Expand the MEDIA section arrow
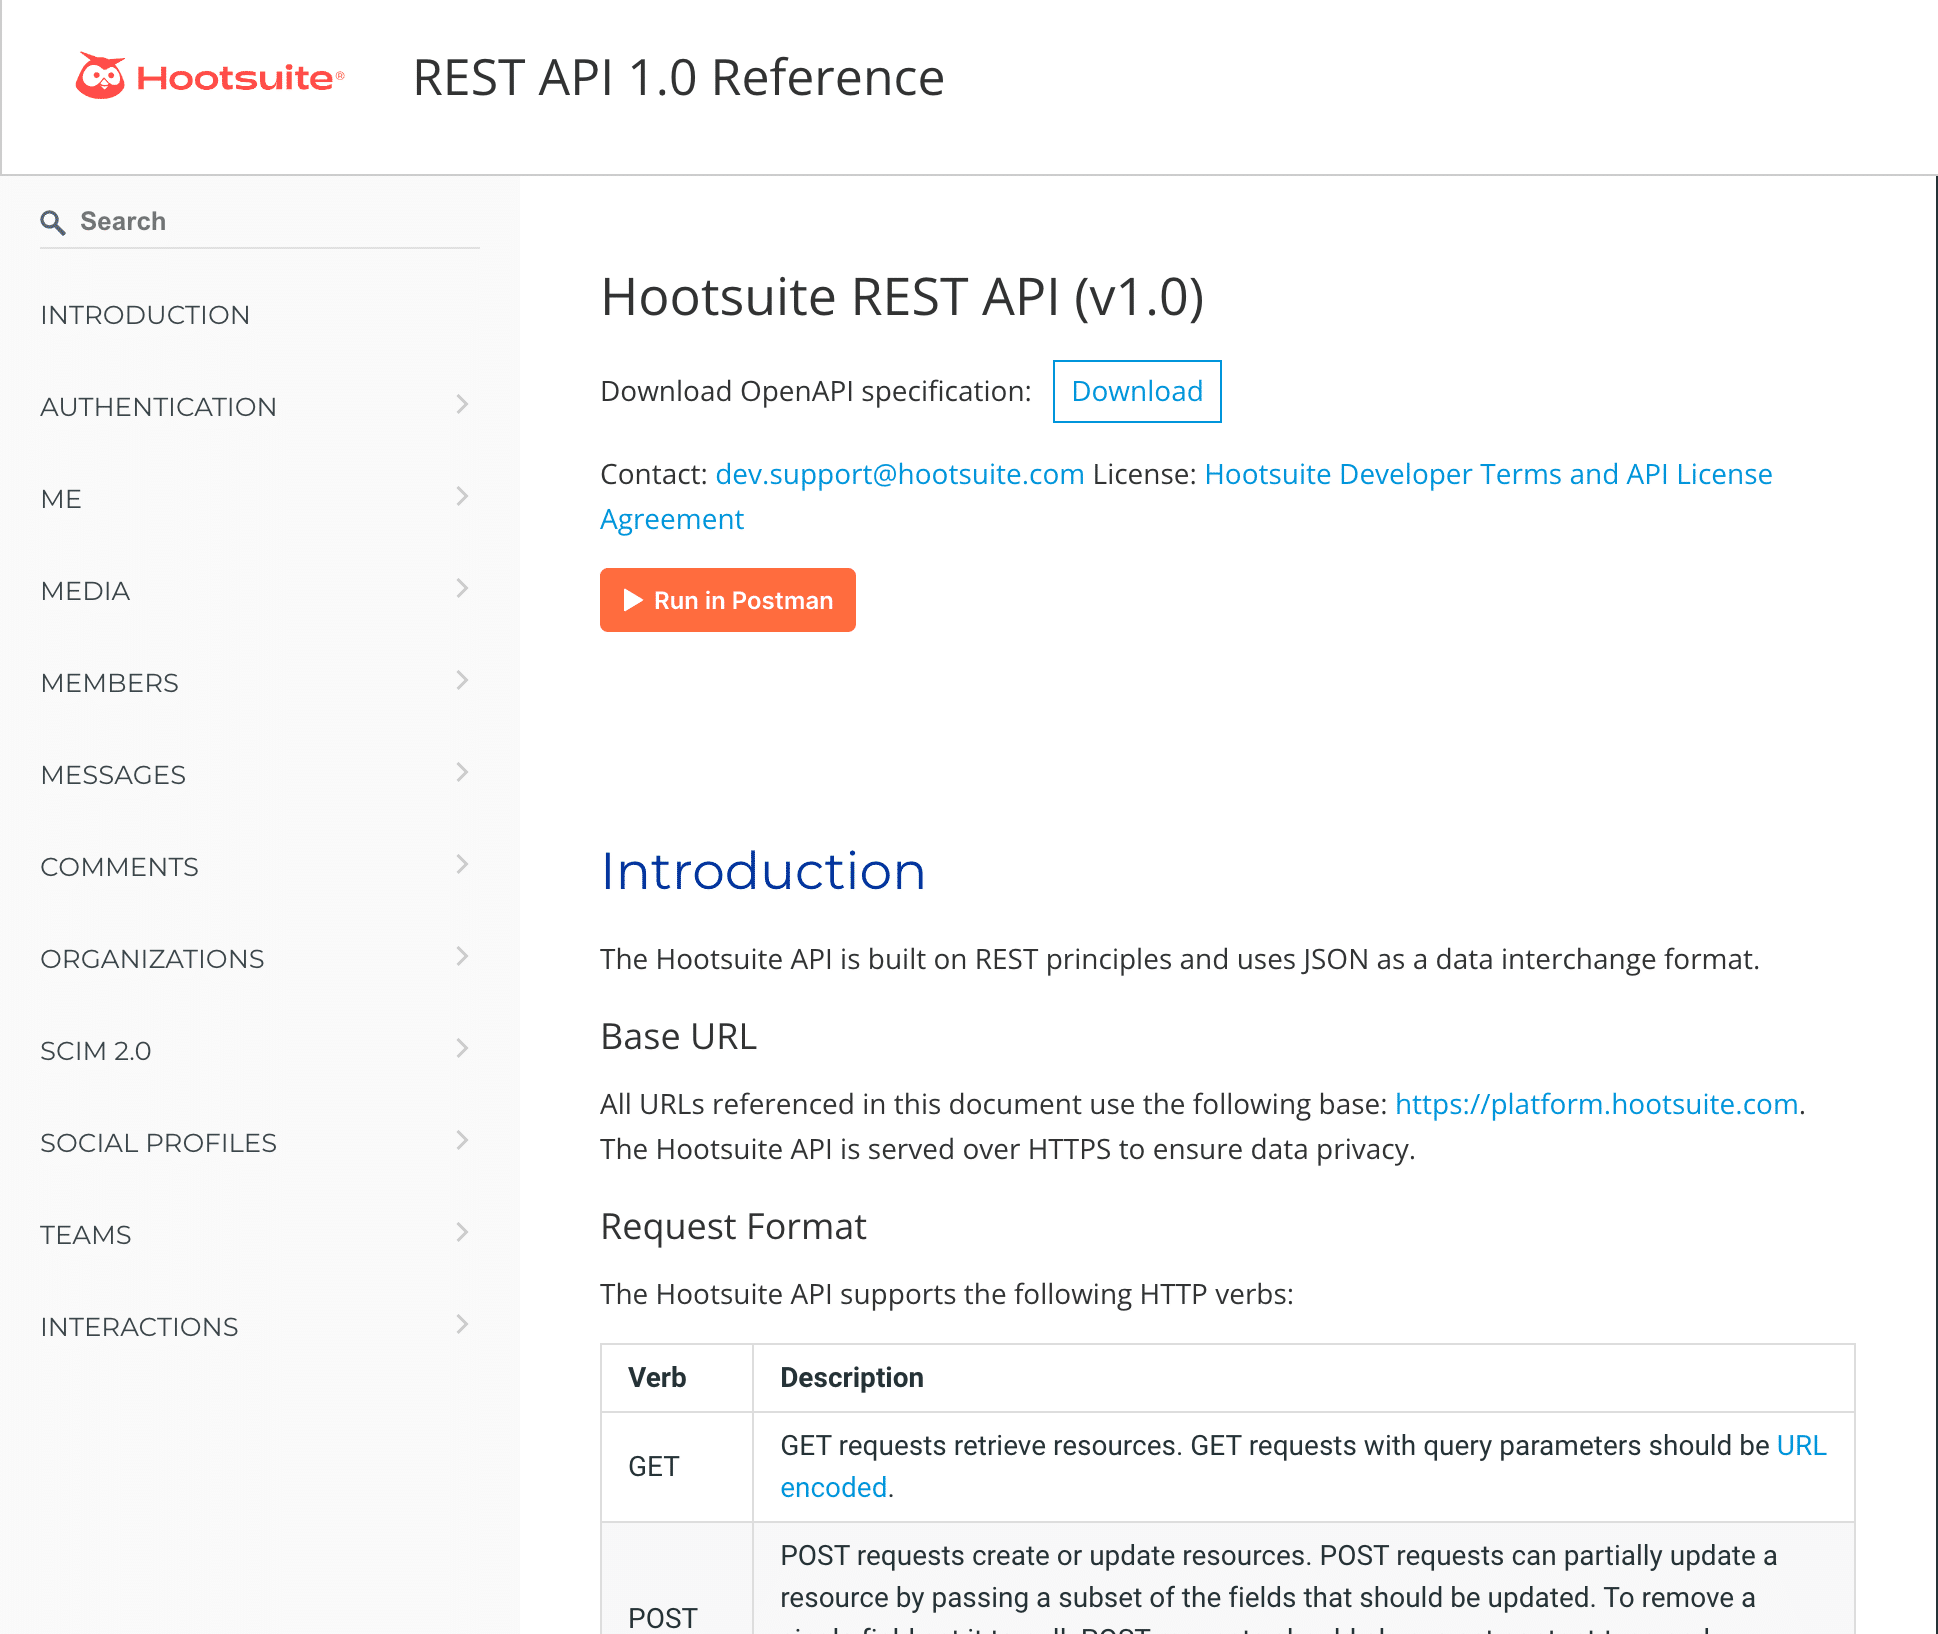This screenshot has width=1938, height=1634. point(462,590)
